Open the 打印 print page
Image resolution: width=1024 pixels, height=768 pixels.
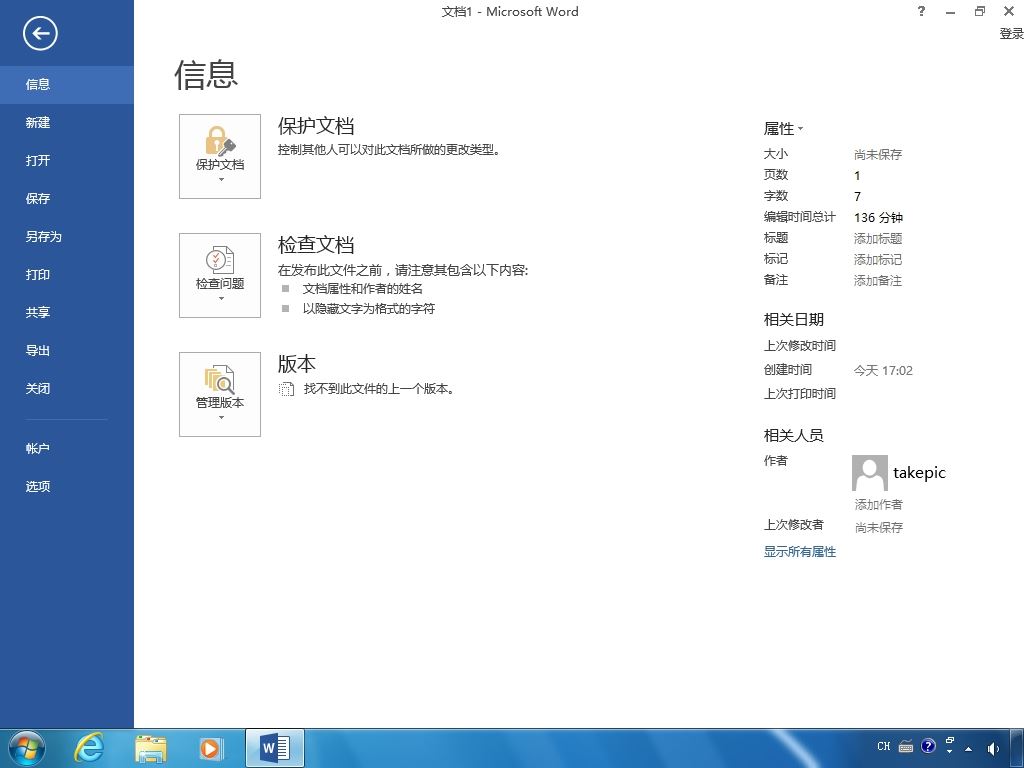(67, 274)
